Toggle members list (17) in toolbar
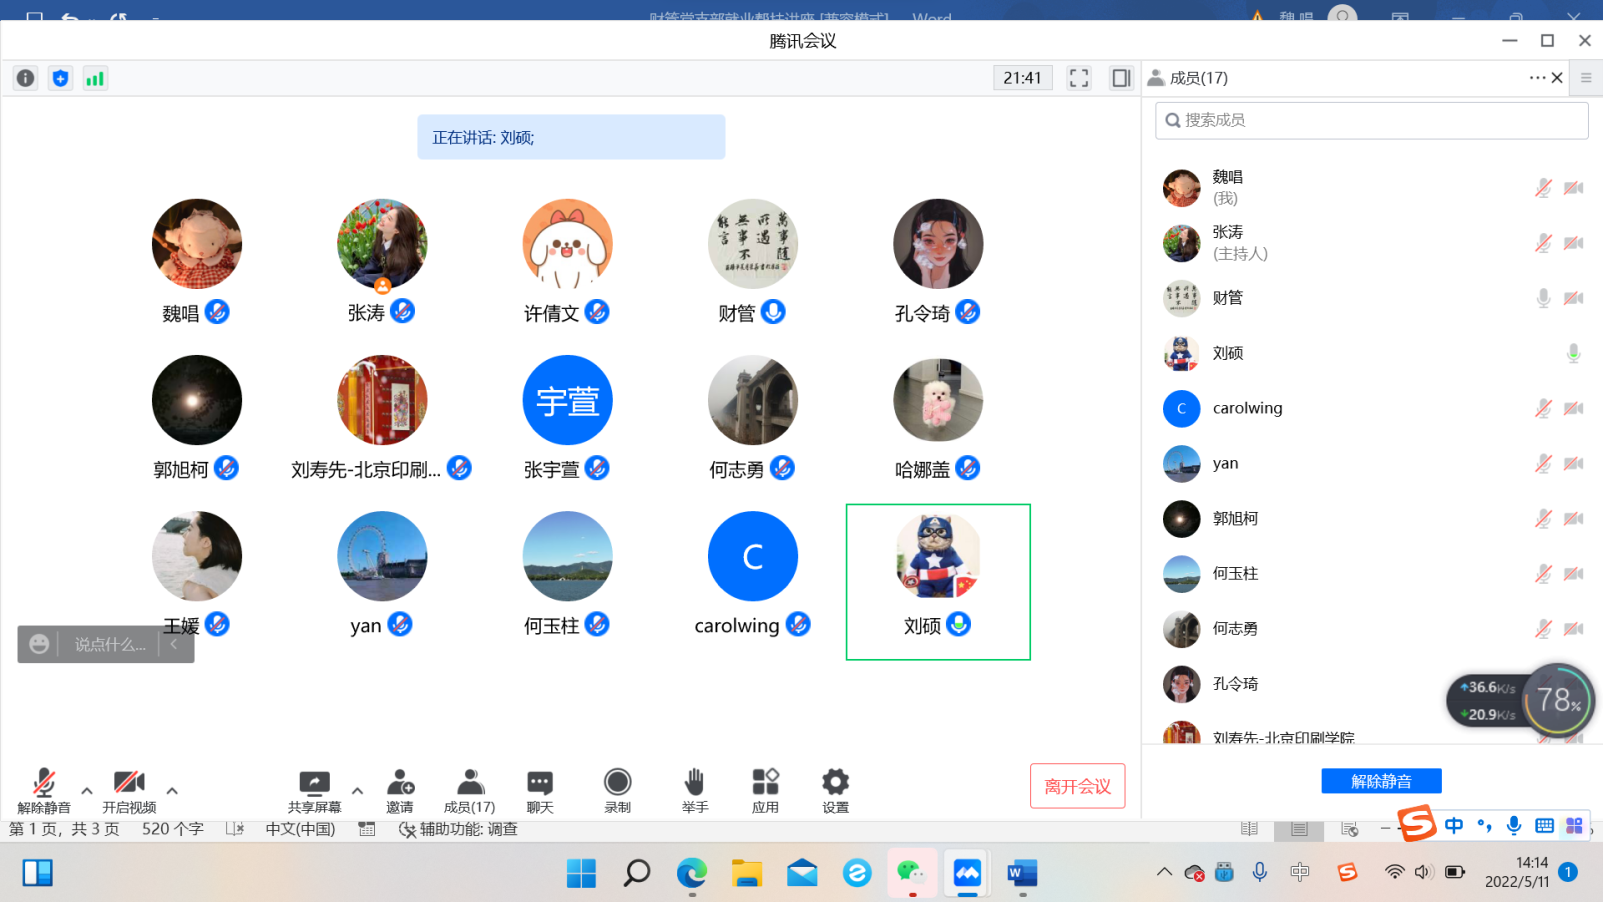 click(470, 791)
